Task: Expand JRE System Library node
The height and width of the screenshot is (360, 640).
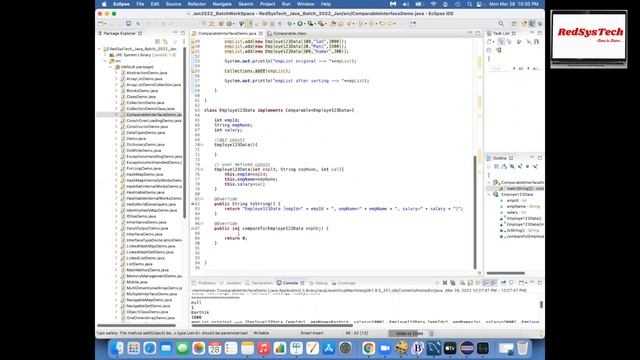Action: click(105, 55)
